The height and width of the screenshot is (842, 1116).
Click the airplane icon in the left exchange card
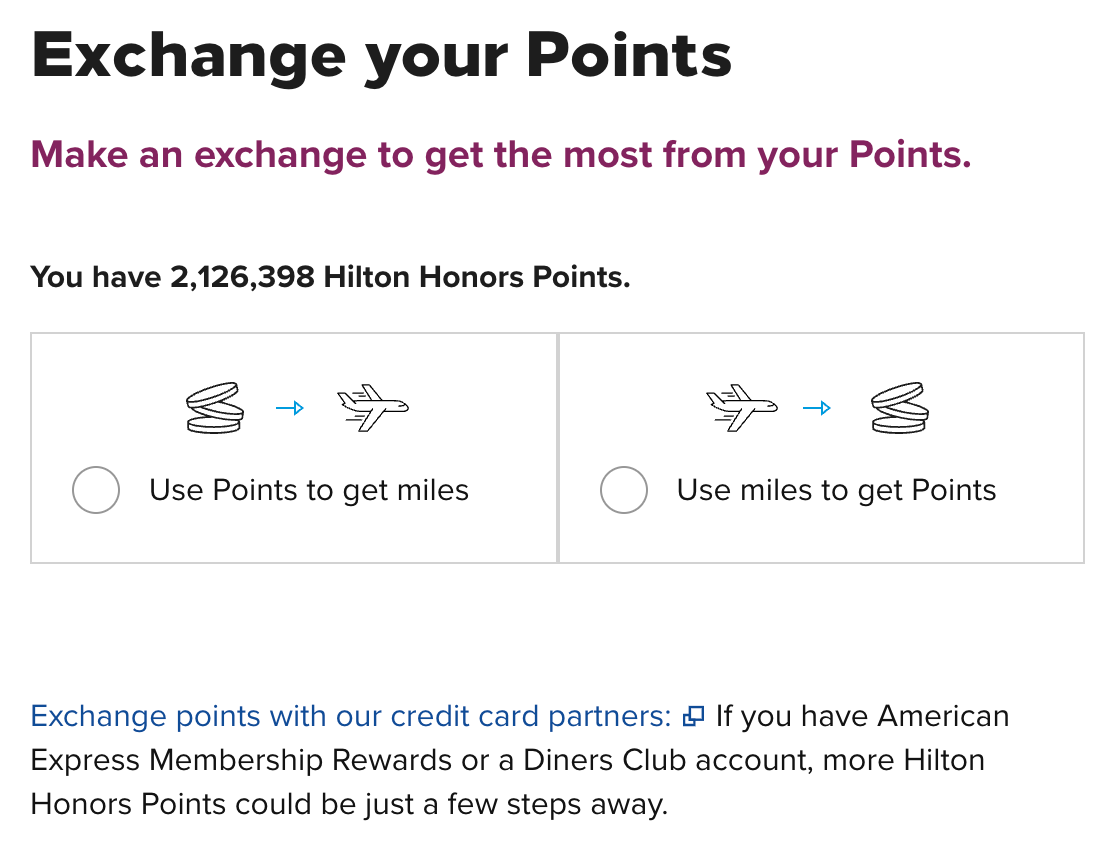coord(375,405)
